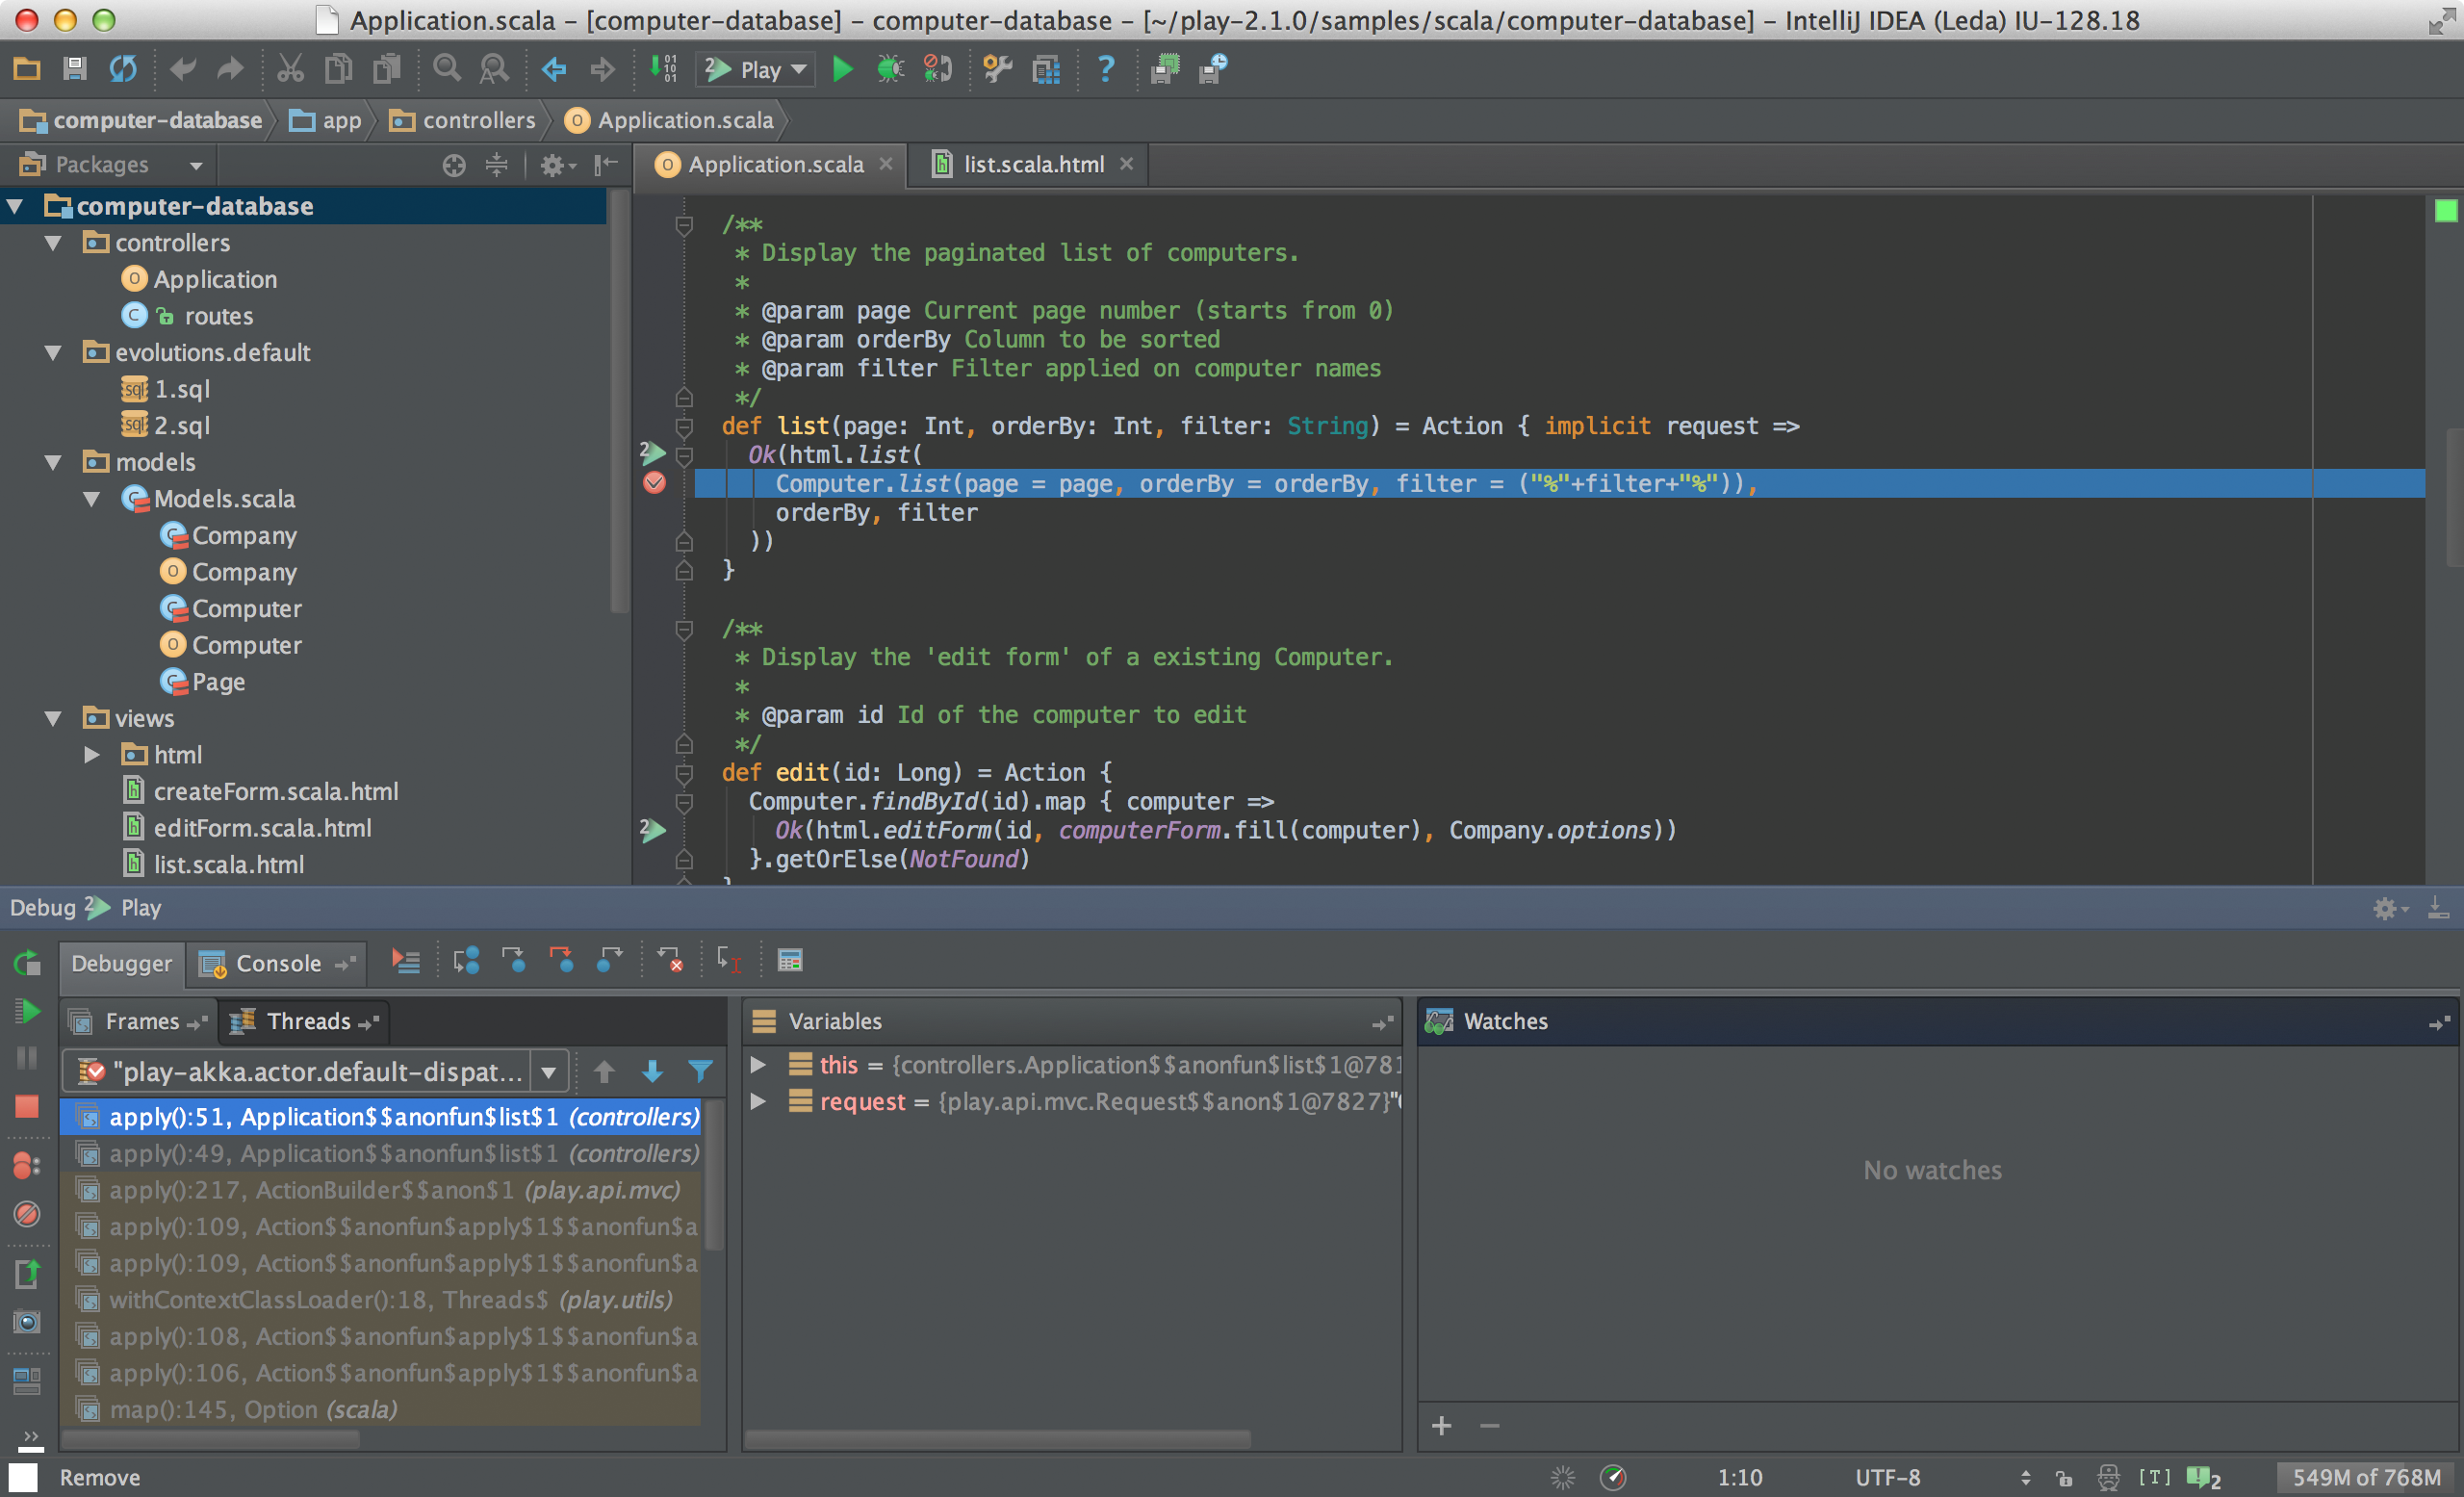Open Settings wrench icon in toolbar
This screenshot has height=1497, width=2464.
pos(997,69)
